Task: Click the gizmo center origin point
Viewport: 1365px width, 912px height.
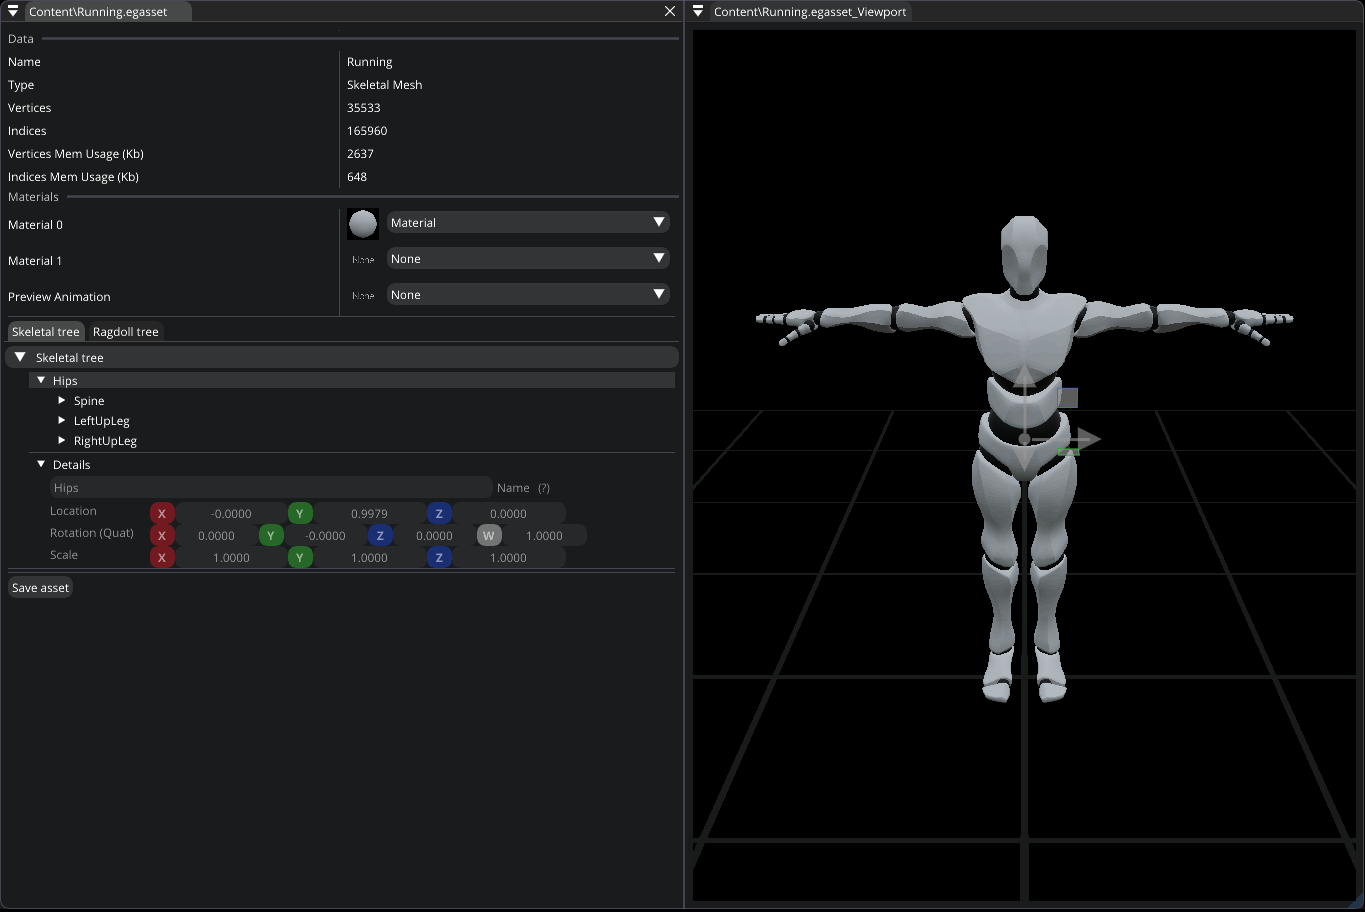Action: click(x=1024, y=439)
